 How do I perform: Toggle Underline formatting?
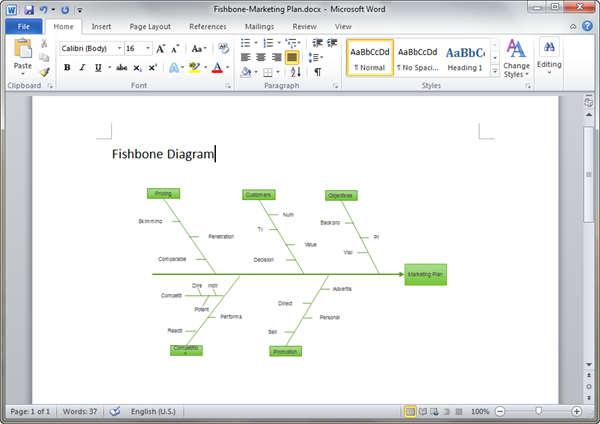pos(98,68)
